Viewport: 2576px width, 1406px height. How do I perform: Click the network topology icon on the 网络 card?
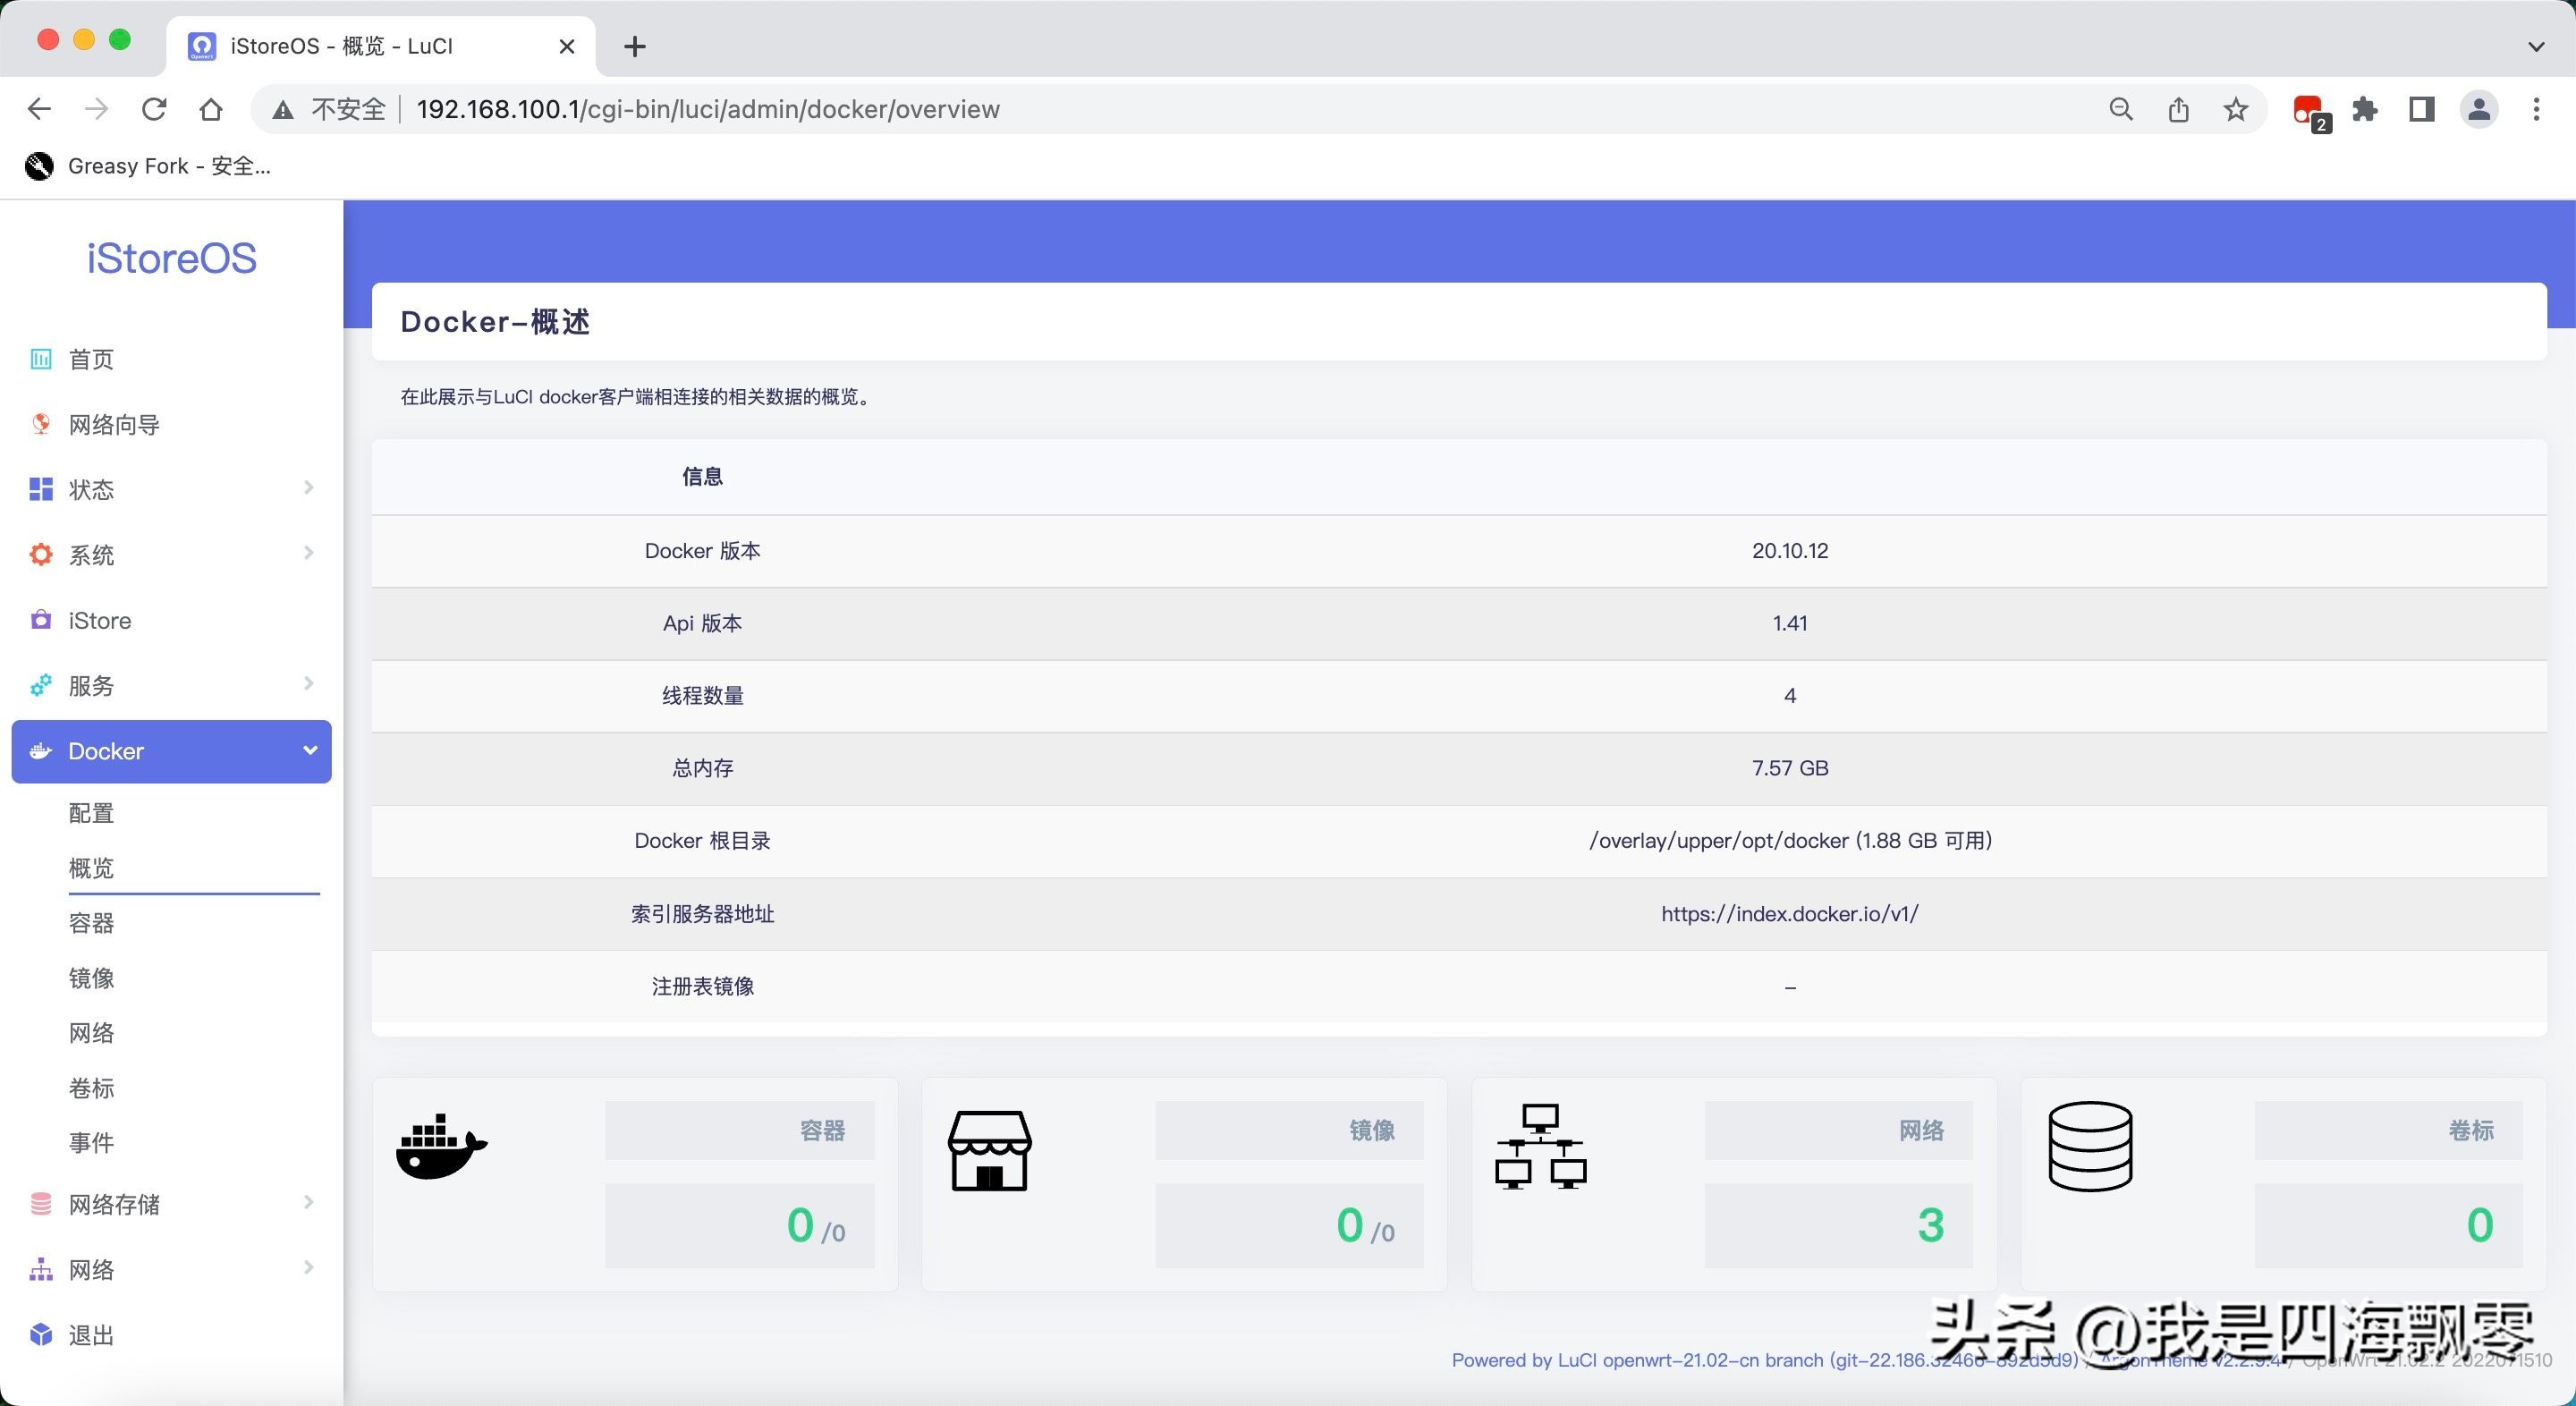(1539, 1150)
